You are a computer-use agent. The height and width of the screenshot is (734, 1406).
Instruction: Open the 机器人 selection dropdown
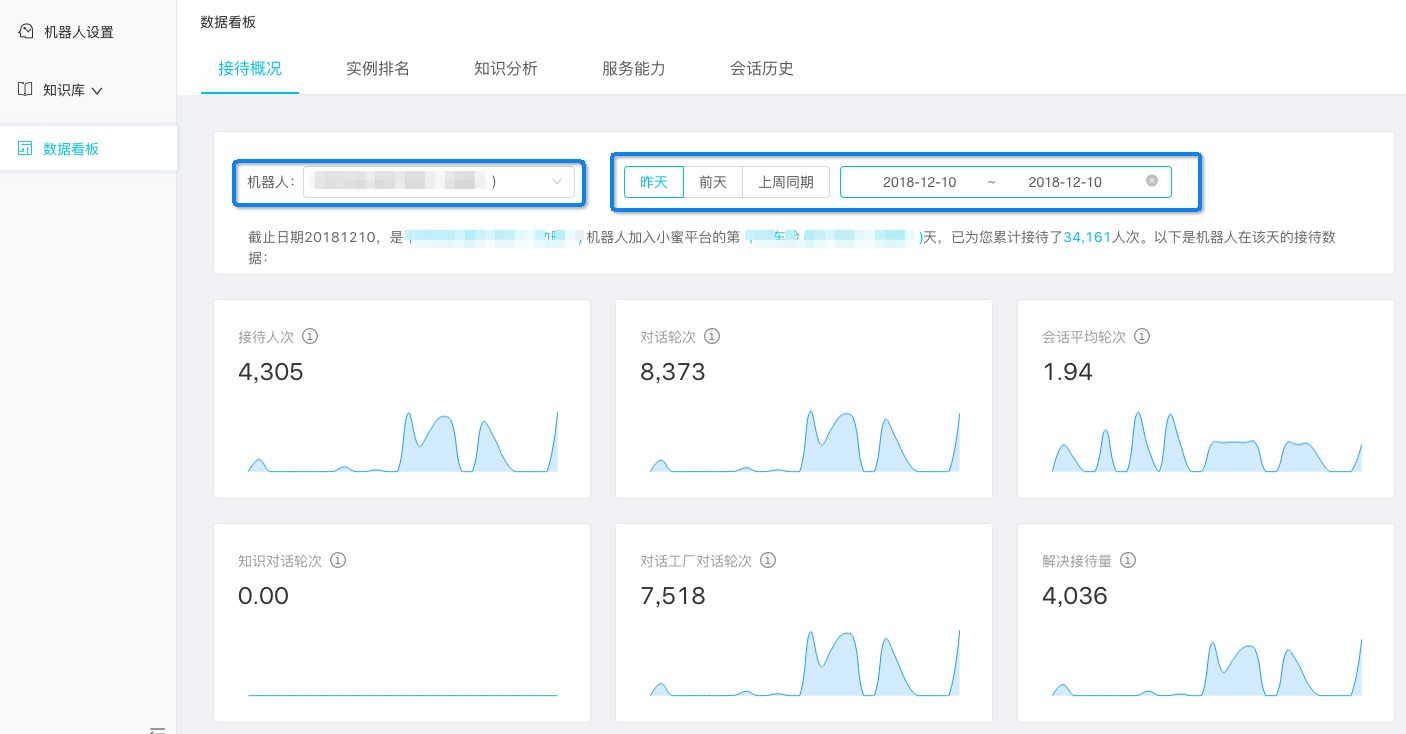pyautogui.click(x=439, y=182)
